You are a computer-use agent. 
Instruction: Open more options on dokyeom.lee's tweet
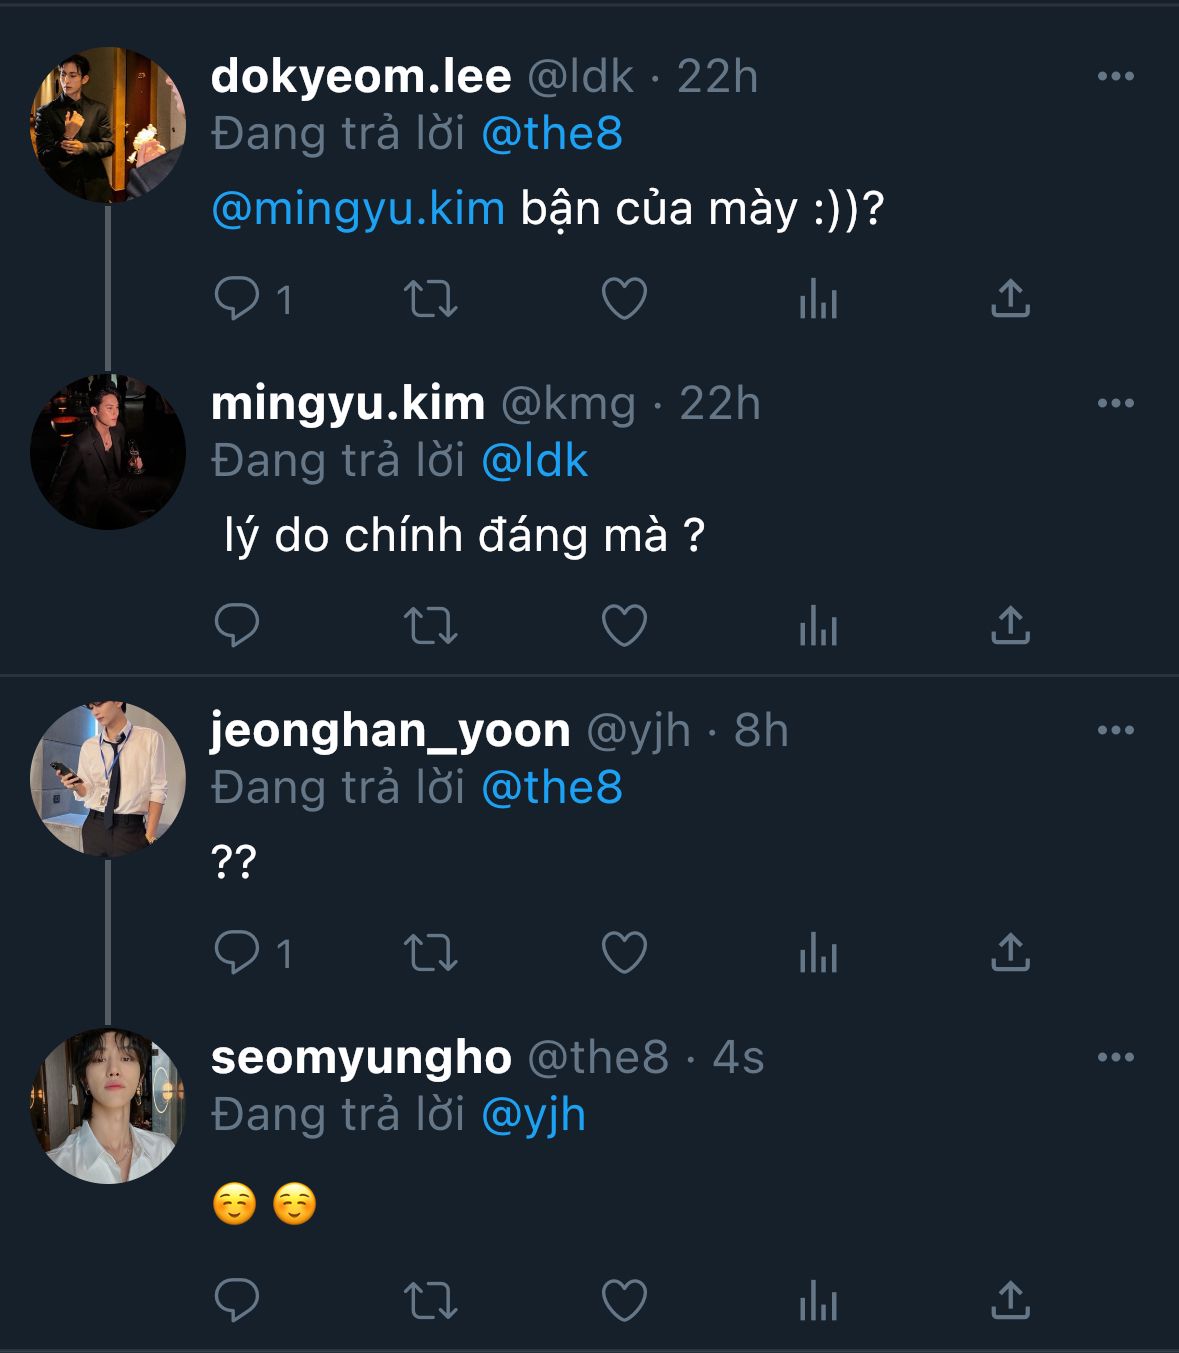click(1115, 77)
